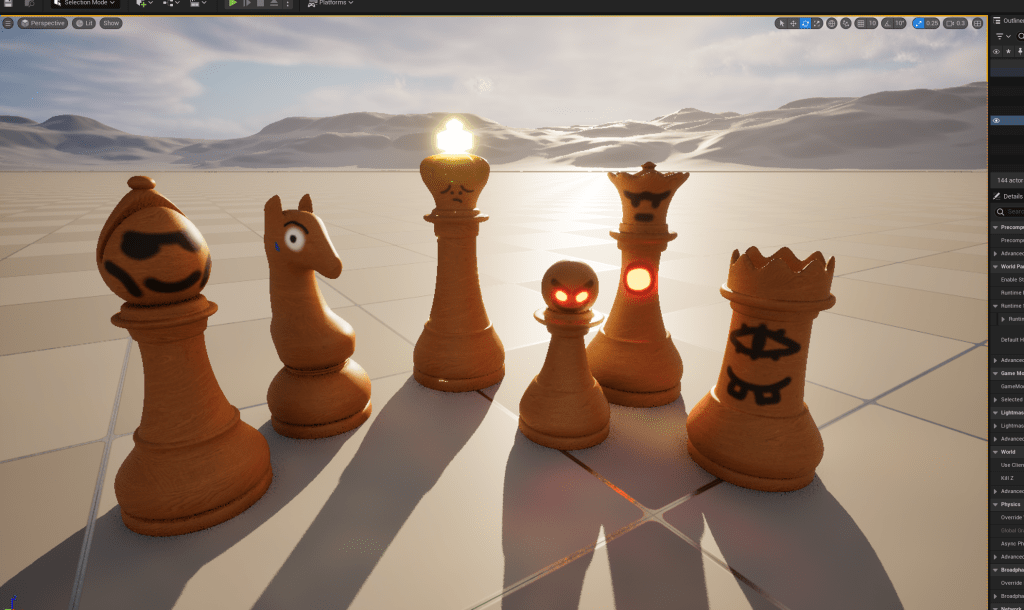This screenshot has width=1024, height=610.
Task: Click the Show viewport flags button
Action: 110,23
